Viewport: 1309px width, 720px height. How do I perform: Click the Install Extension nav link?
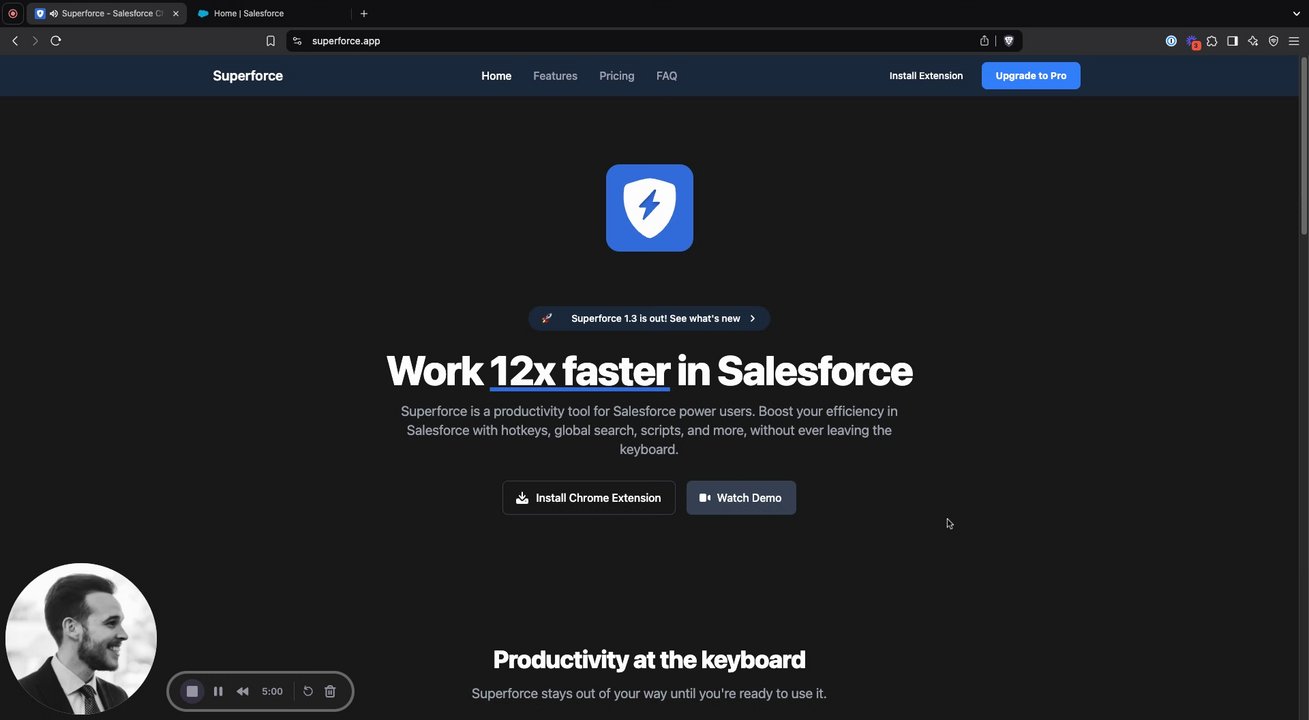(926, 76)
